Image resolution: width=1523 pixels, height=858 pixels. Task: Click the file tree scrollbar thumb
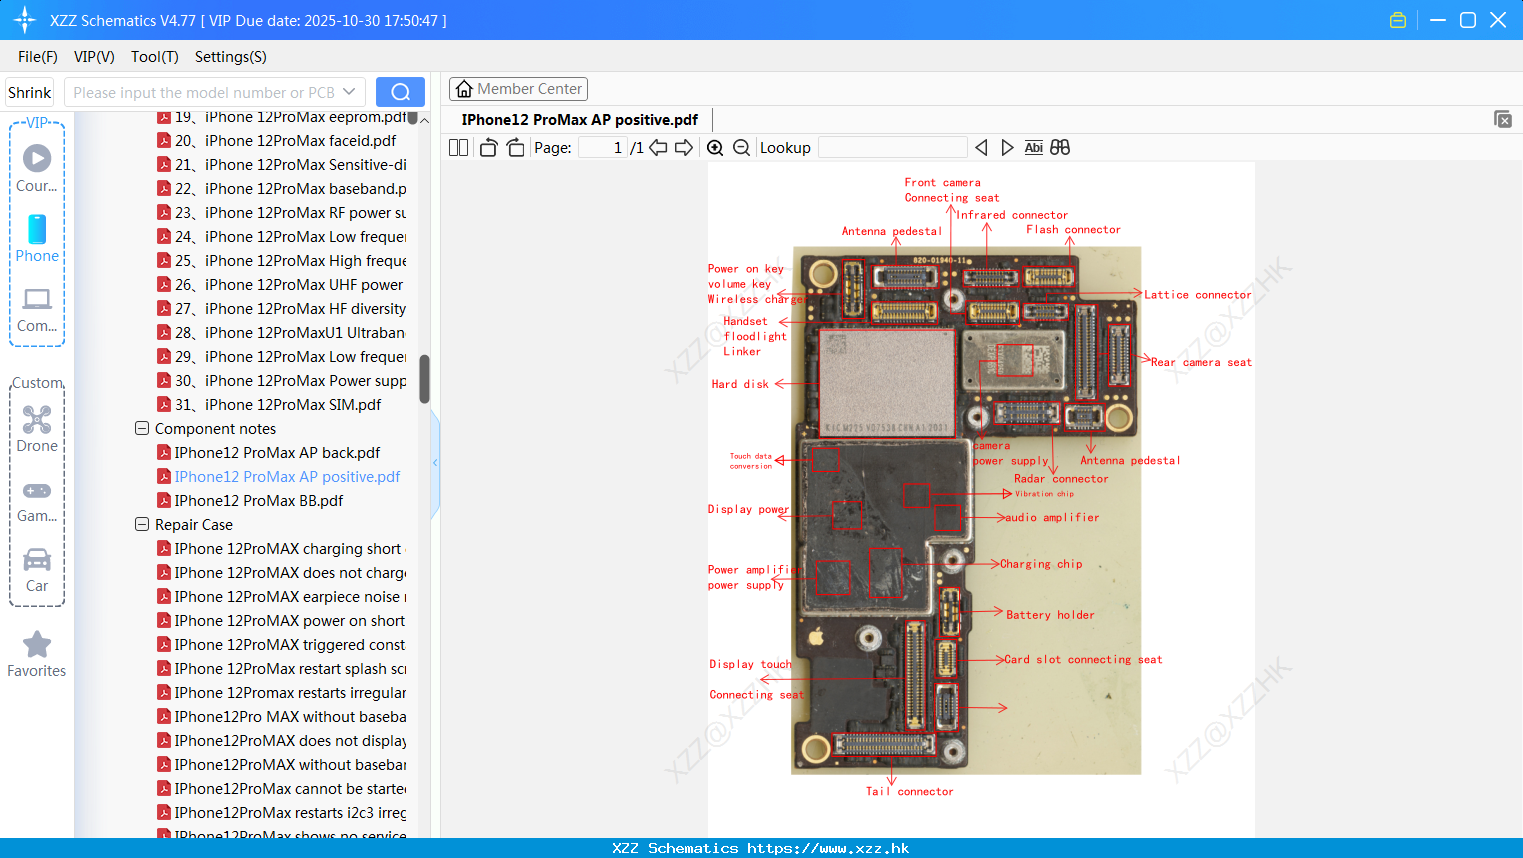click(x=424, y=379)
